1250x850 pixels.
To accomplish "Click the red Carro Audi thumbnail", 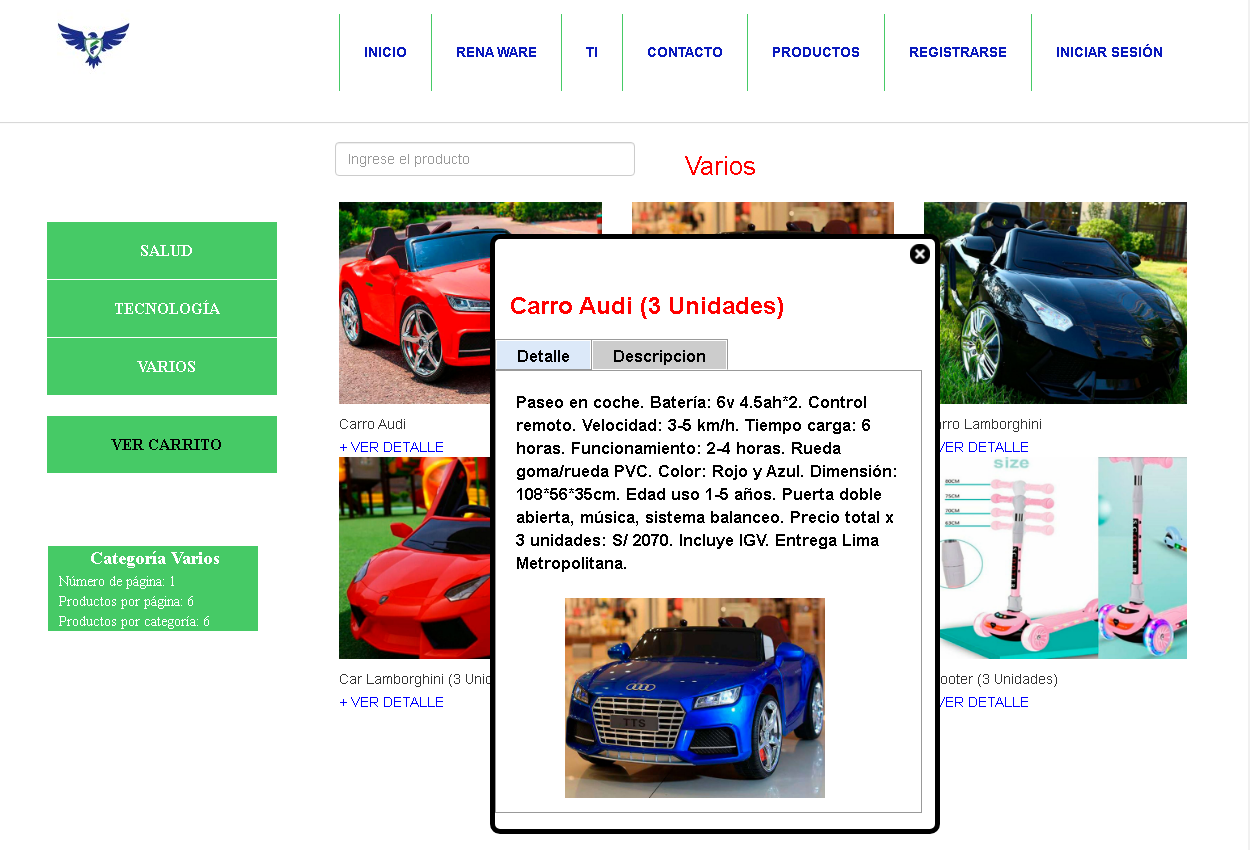I will pos(414,303).
